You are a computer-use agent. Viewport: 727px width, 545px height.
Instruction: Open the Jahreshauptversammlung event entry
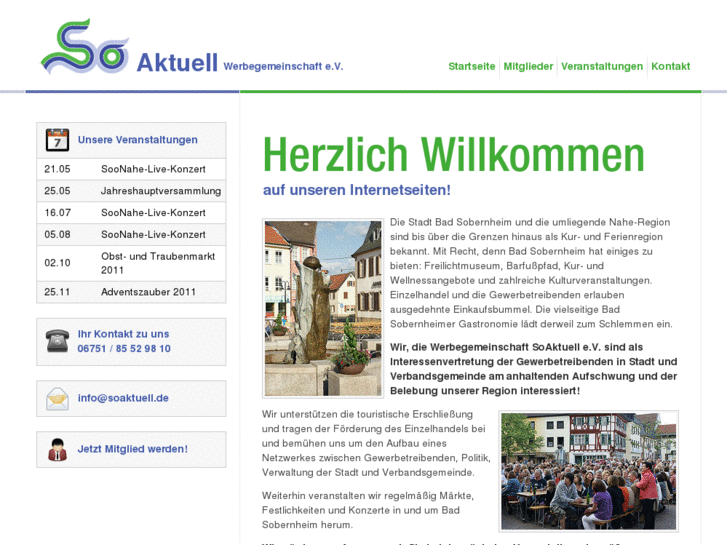coord(161,191)
